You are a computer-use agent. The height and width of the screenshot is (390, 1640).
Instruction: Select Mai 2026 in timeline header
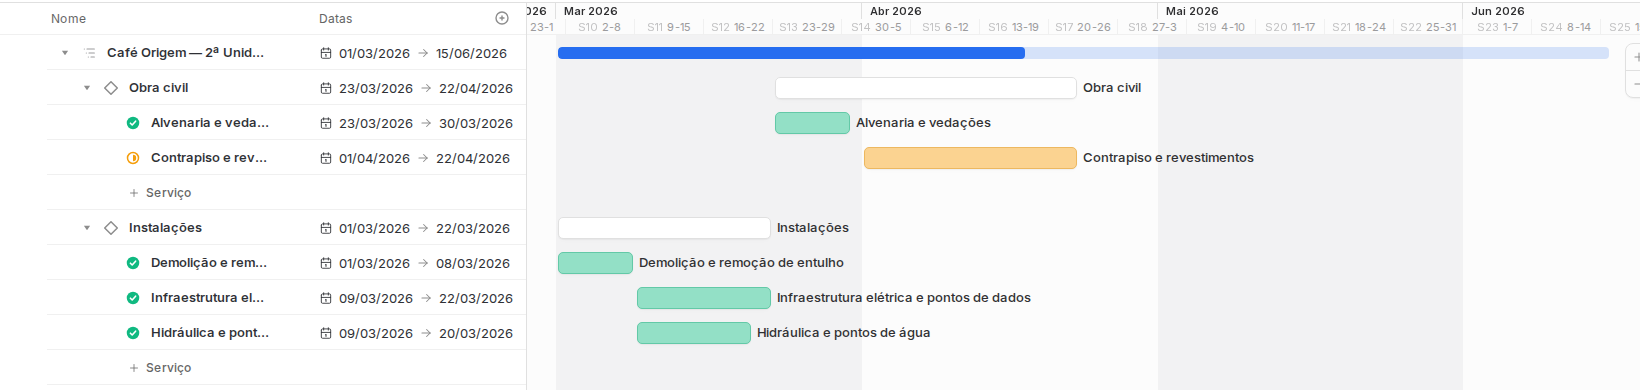(x=1192, y=11)
